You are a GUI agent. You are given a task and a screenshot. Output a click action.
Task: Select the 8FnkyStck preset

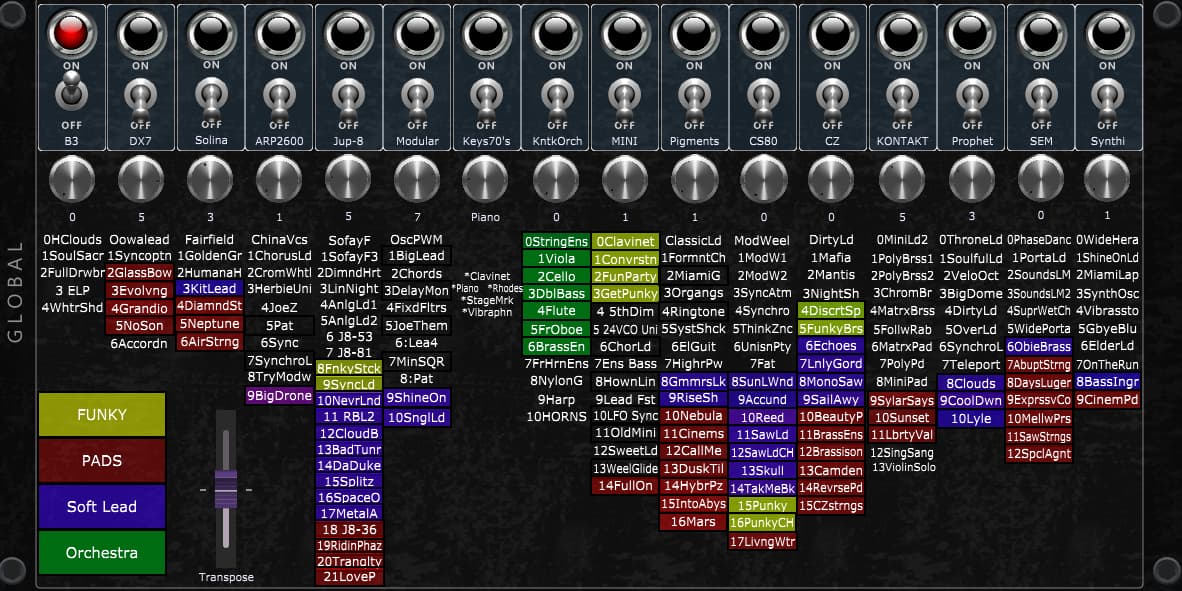[349, 368]
